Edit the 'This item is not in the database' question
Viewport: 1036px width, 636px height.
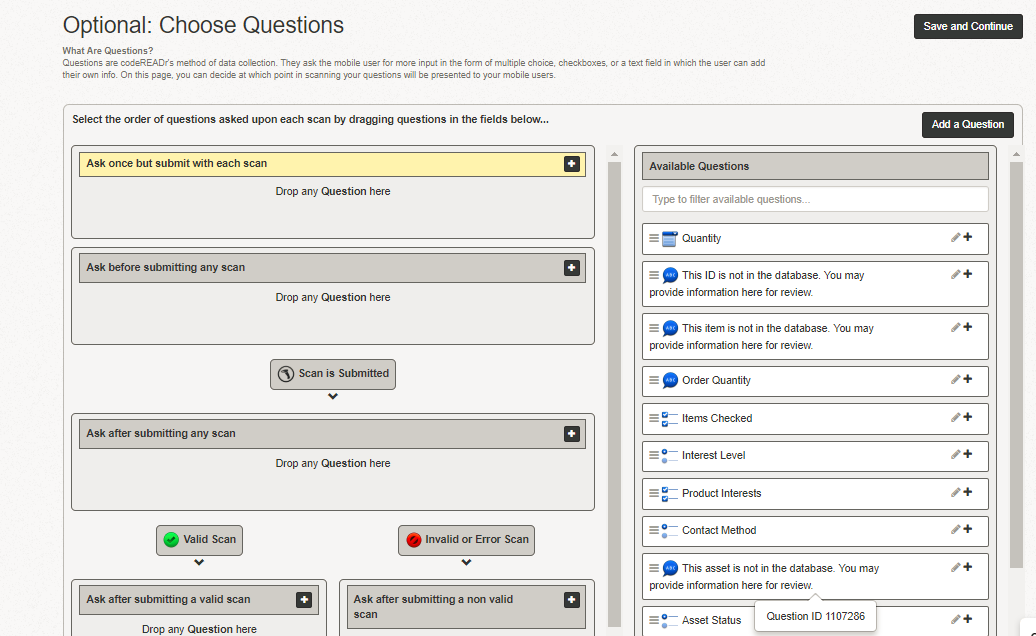point(955,327)
